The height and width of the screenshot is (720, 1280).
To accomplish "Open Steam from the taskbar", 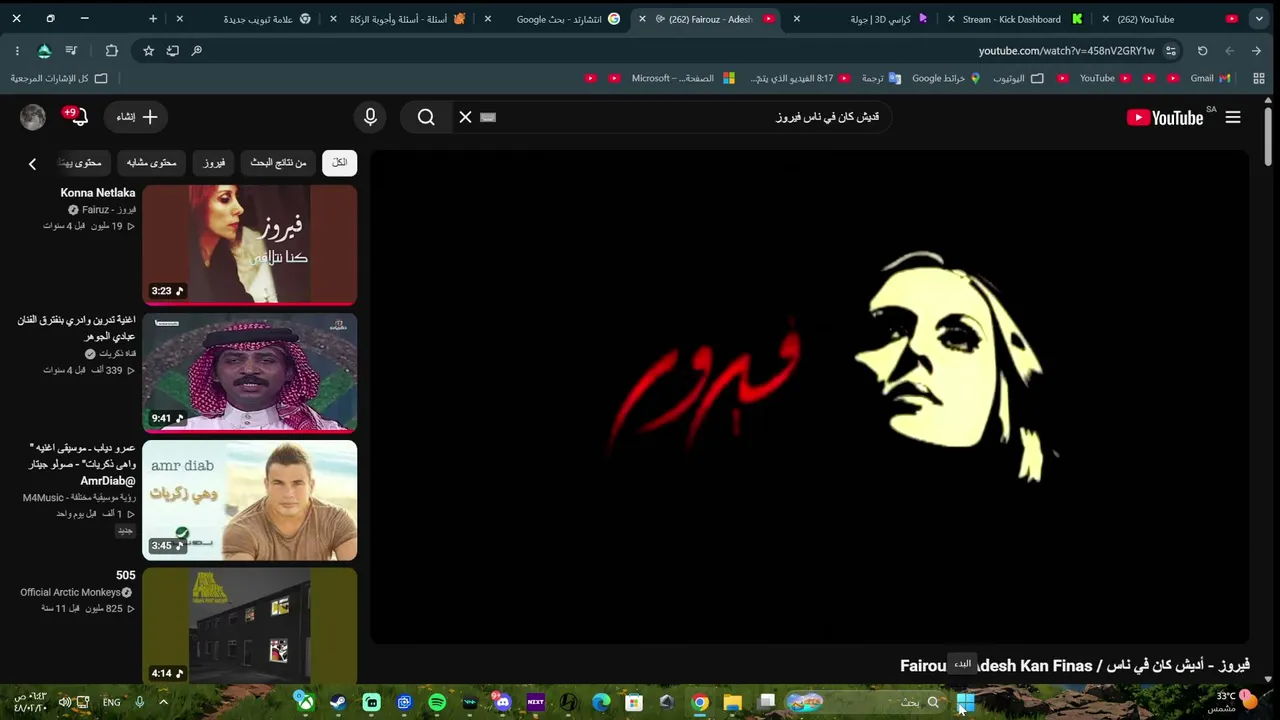I will [x=338, y=702].
